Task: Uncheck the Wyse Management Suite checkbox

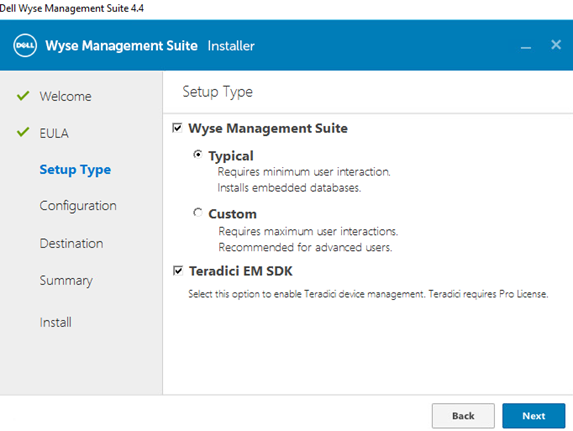Action: (177, 128)
